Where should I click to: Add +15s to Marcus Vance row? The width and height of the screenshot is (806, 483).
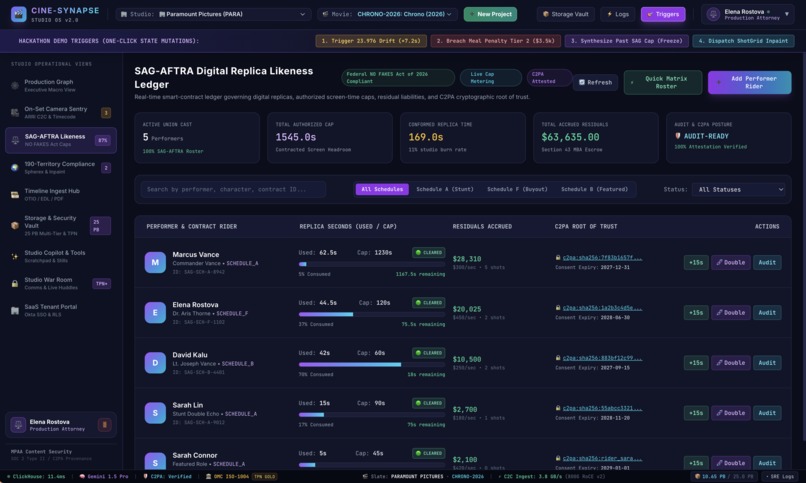pos(696,263)
